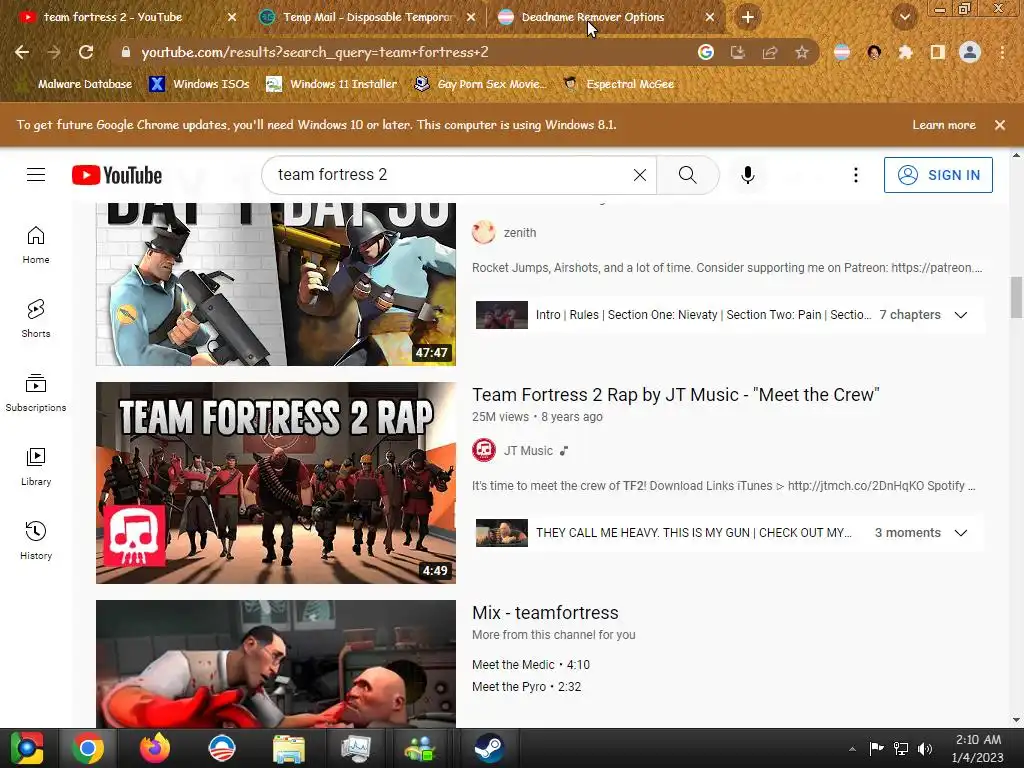Click the Mix teamfortress thumbnail
The width and height of the screenshot is (1024, 768).
click(x=276, y=664)
